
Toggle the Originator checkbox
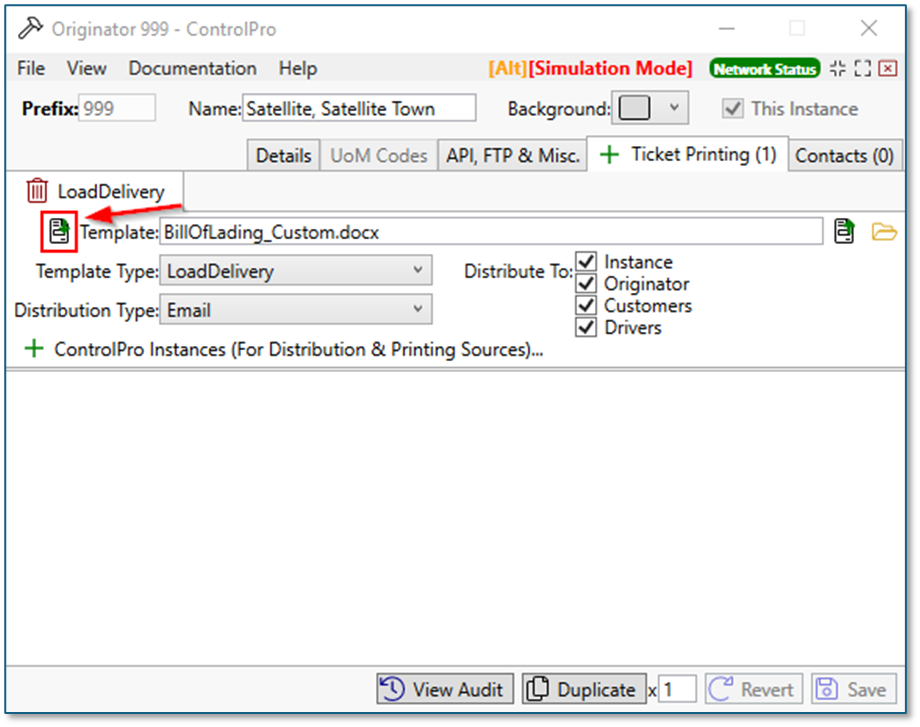pyautogui.click(x=586, y=284)
